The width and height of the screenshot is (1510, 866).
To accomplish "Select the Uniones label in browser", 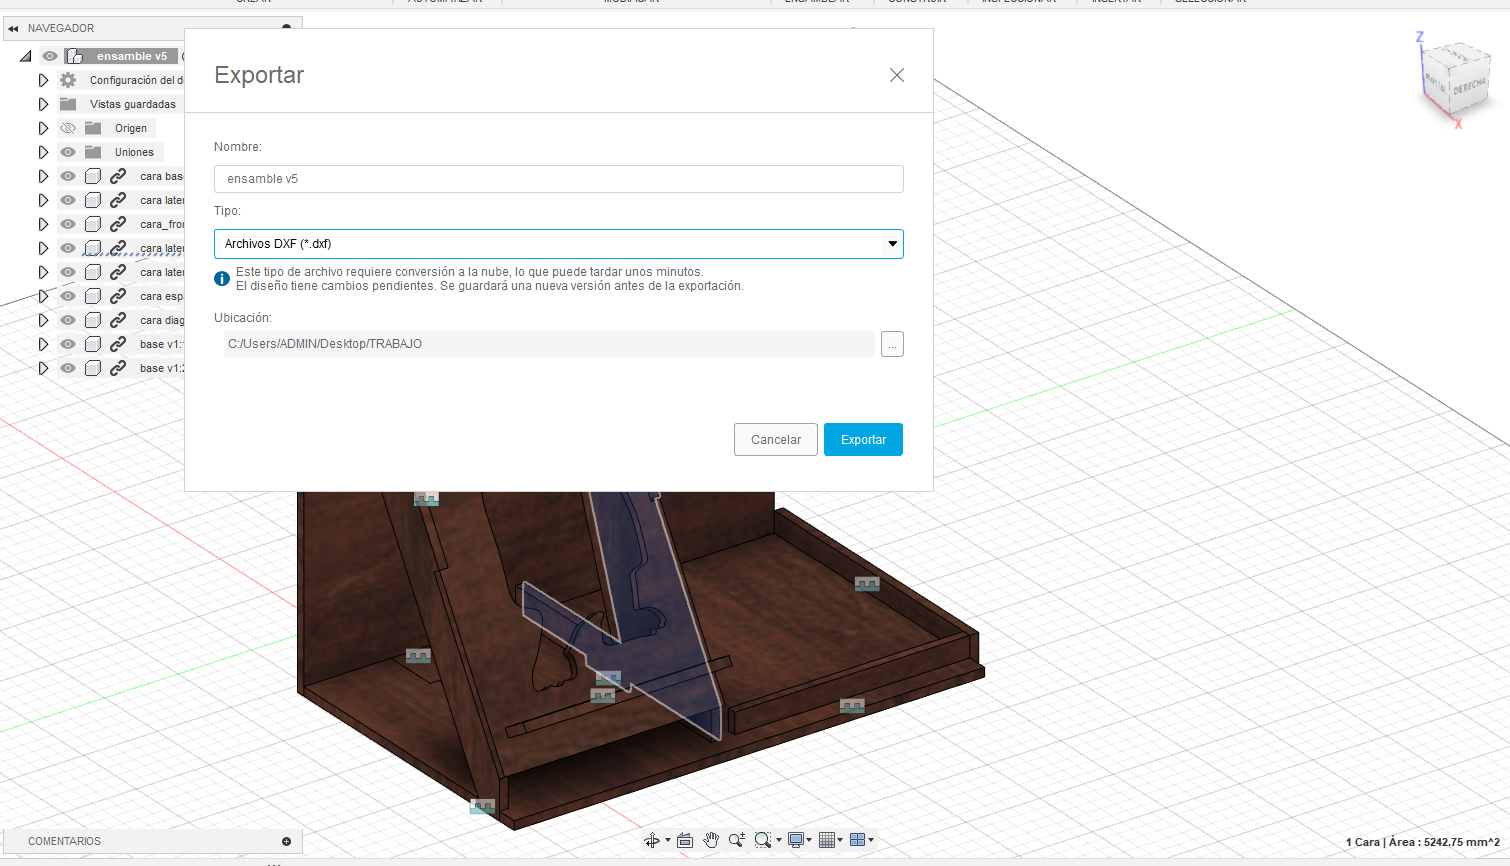I will click(134, 152).
